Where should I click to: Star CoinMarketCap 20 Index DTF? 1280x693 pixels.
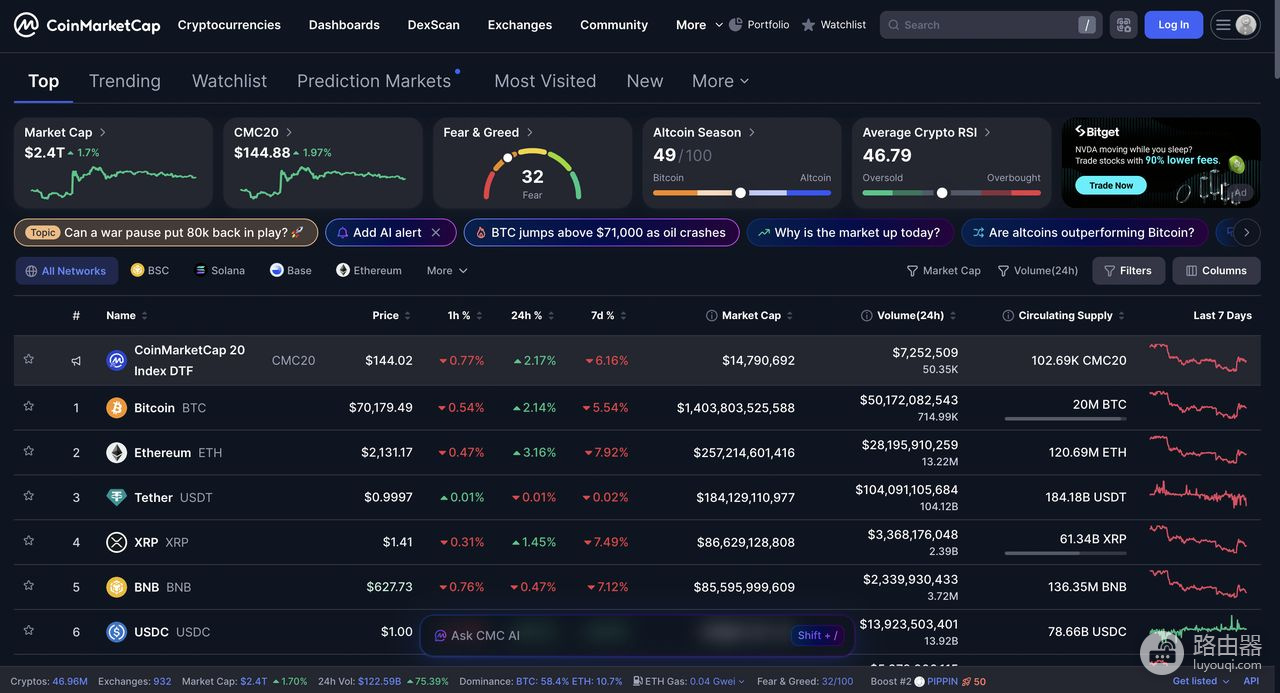29,359
